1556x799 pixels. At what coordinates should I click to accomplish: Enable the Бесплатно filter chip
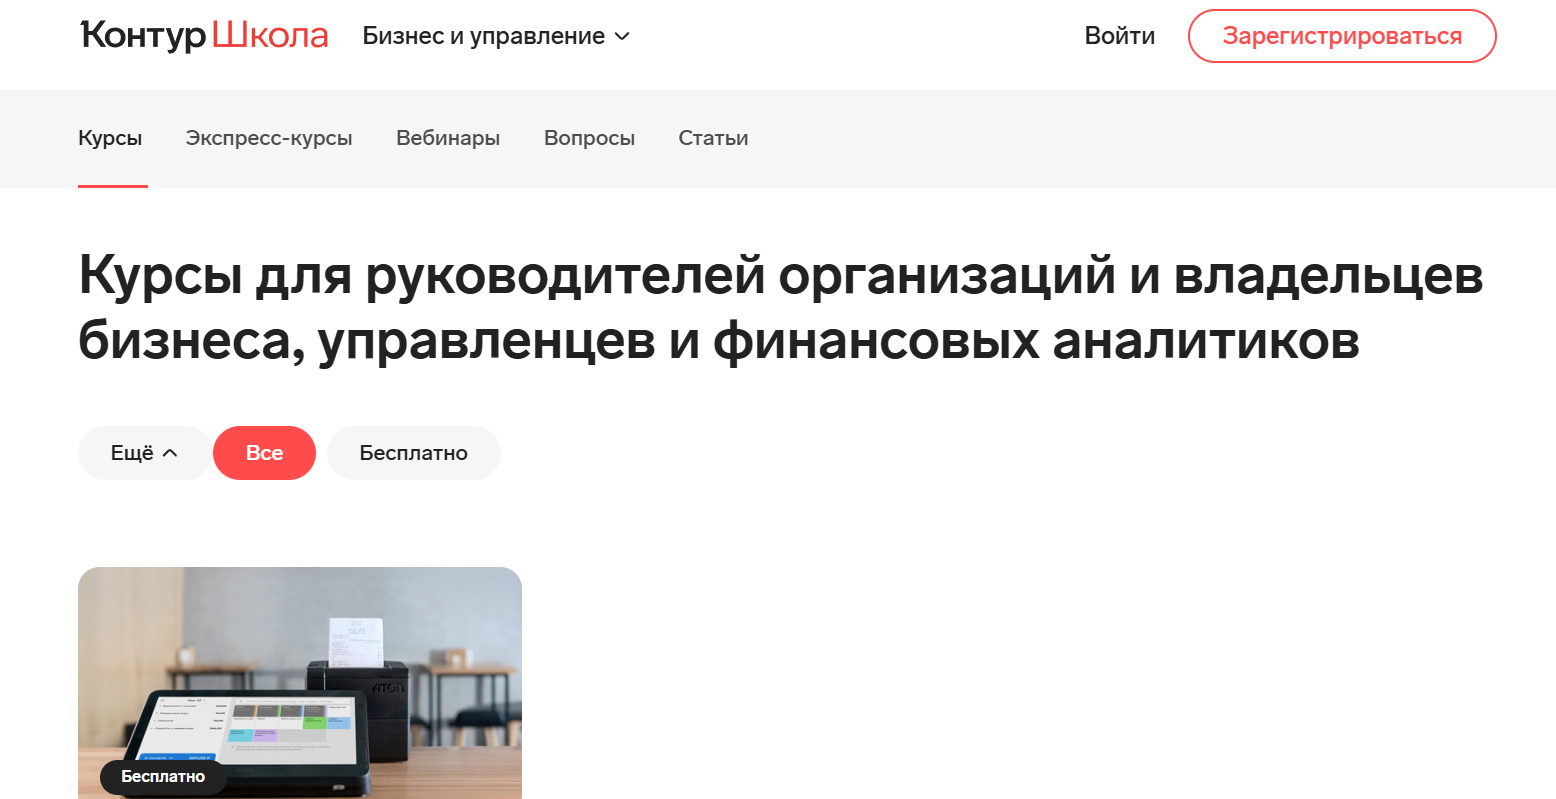click(x=413, y=453)
